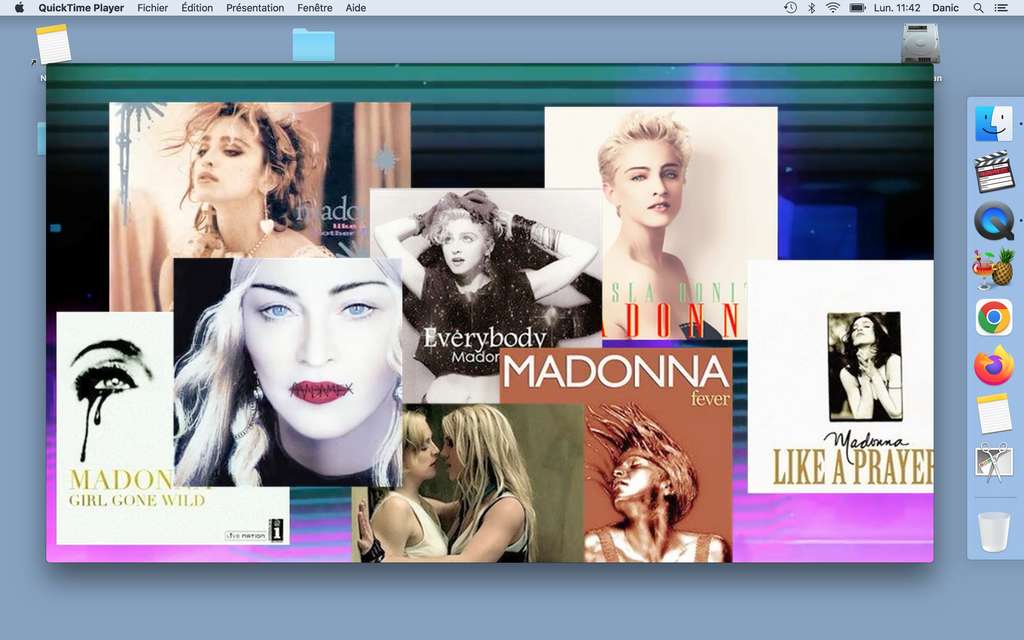Image resolution: width=1024 pixels, height=640 pixels.
Task: Launch HandBrake from the Dock
Action: 994,269
